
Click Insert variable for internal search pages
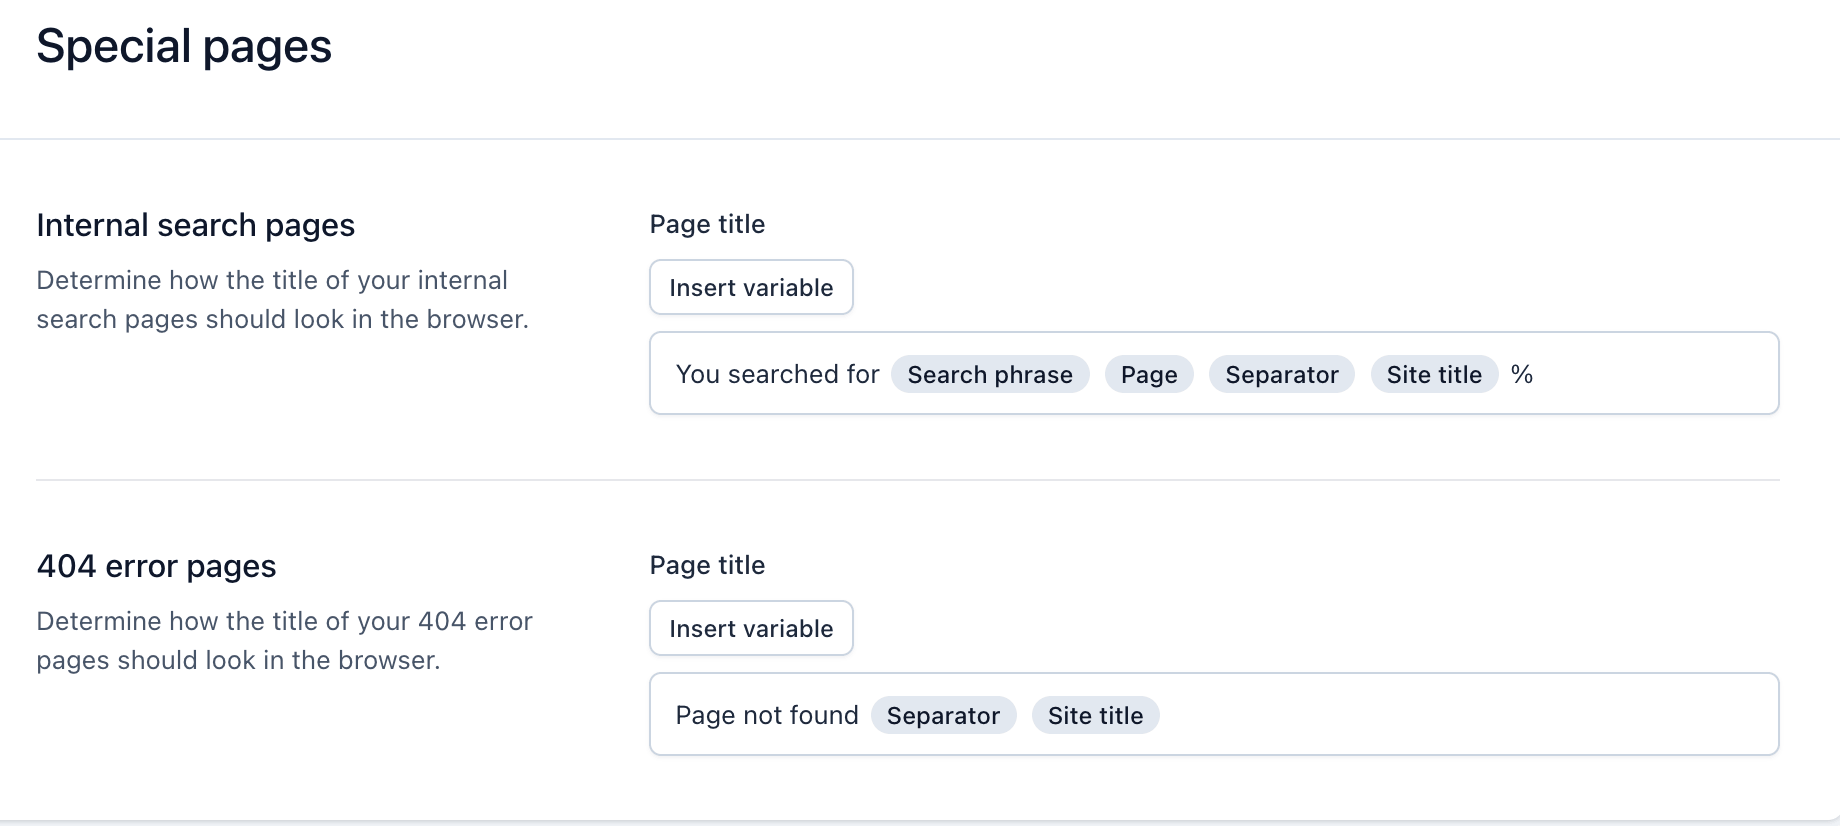point(751,287)
